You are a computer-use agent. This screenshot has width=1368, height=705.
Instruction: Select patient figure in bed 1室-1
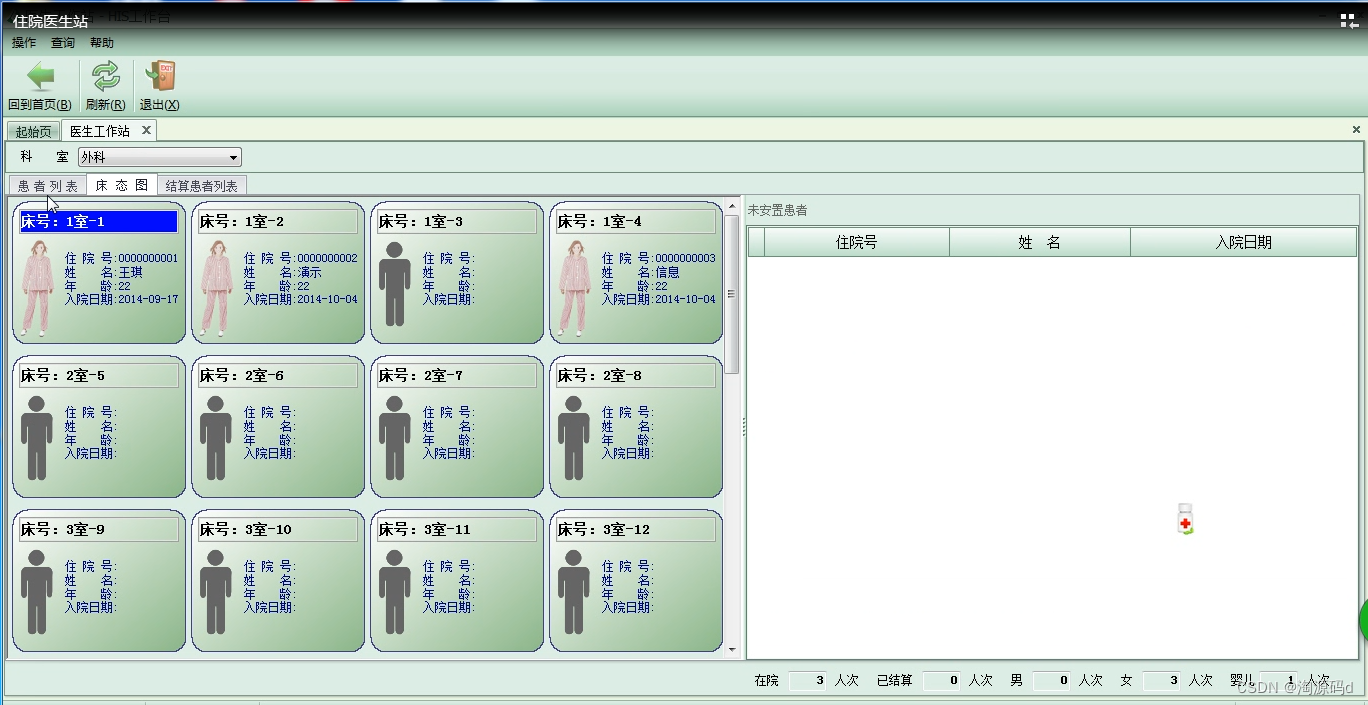pyautogui.click(x=38, y=288)
